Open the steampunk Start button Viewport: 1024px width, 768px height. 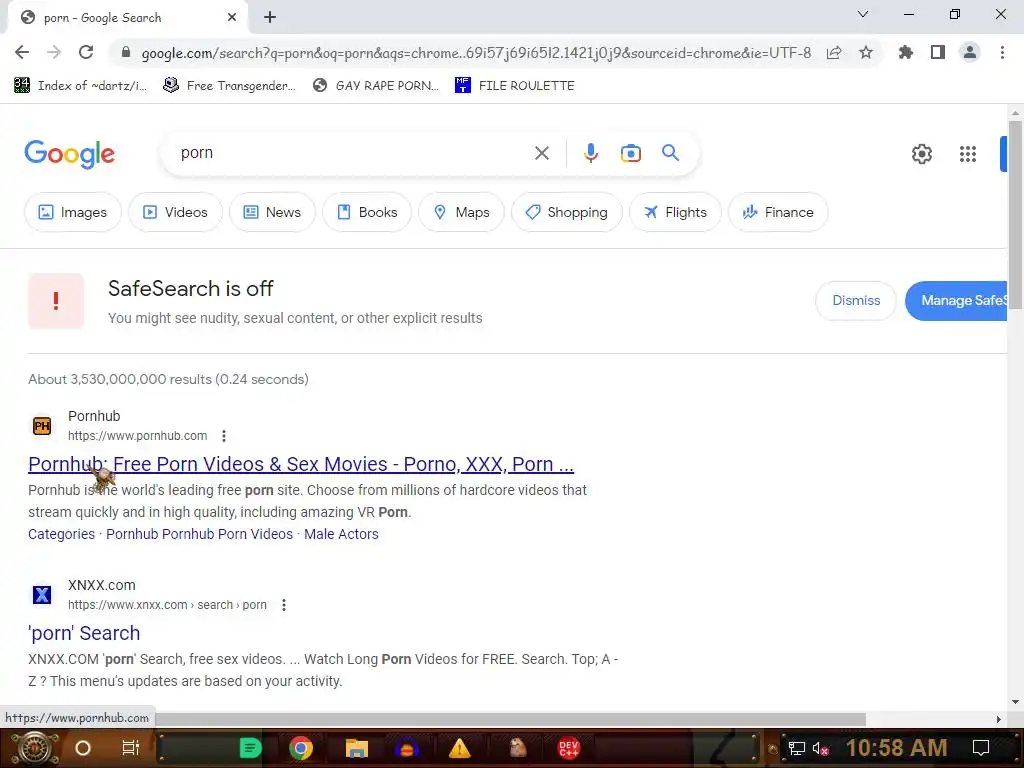(35, 748)
